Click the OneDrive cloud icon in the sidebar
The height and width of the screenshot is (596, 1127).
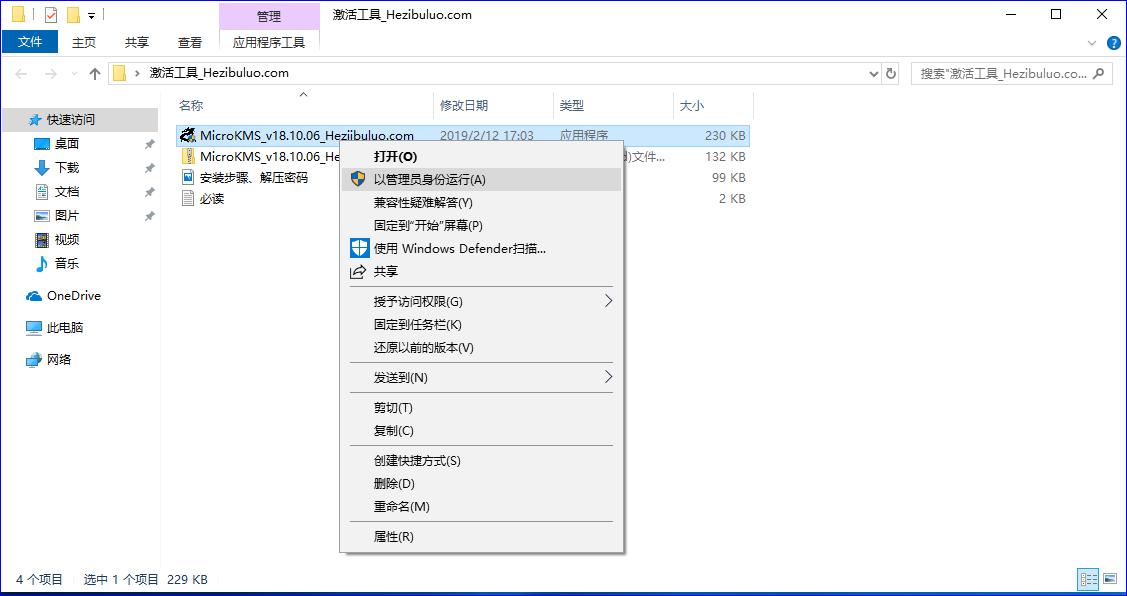(31, 295)
